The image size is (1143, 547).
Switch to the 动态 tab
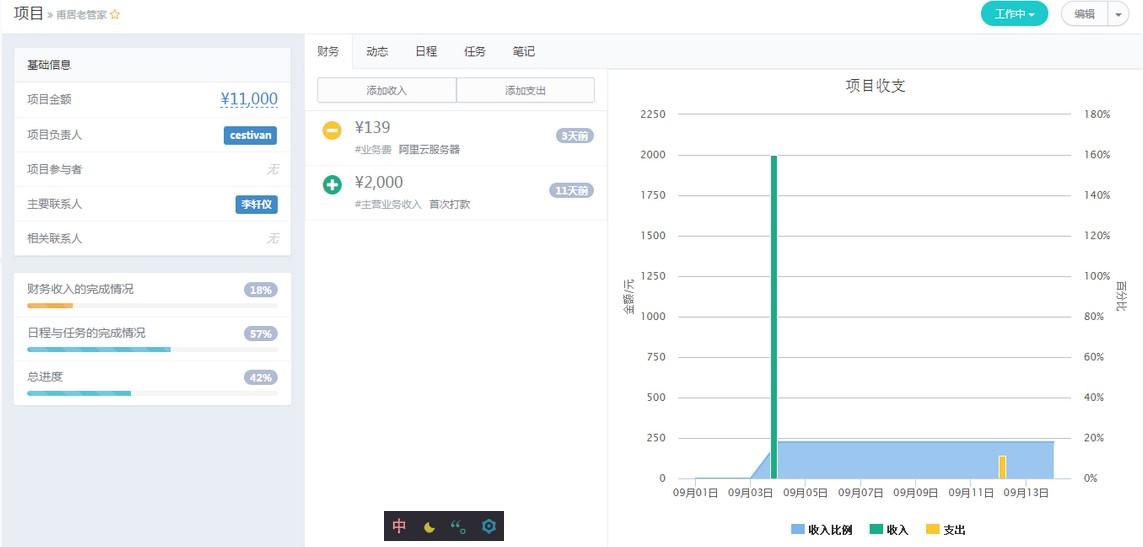click(x=377, y=51)
